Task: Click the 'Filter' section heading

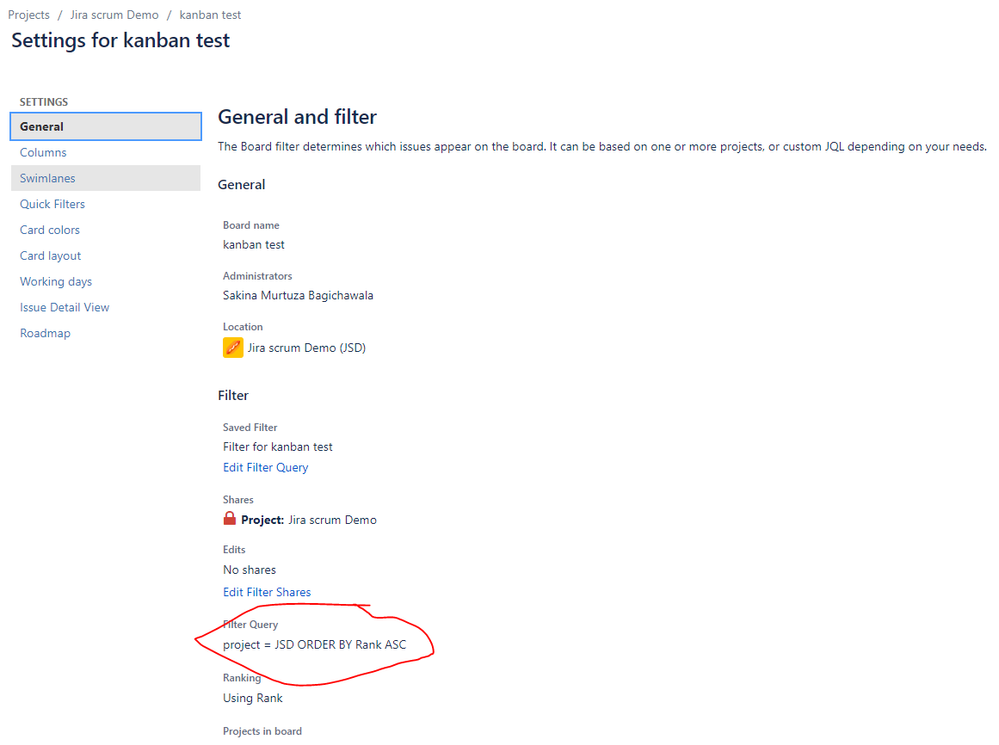Action: coord(233,396)
